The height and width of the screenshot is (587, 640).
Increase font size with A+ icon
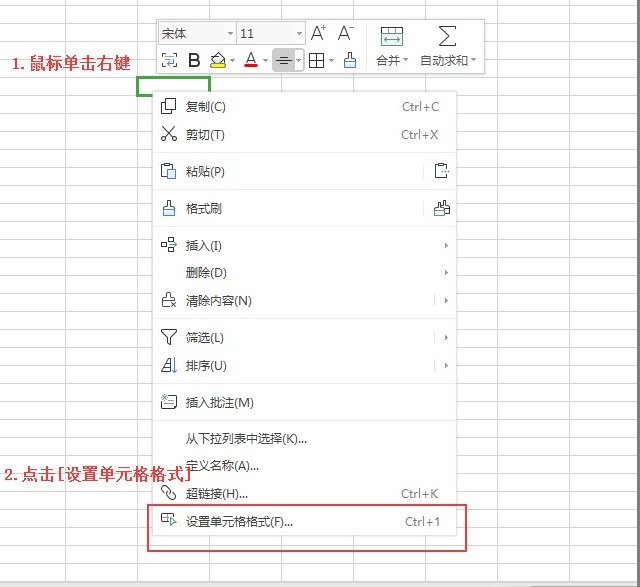[318, 33]
